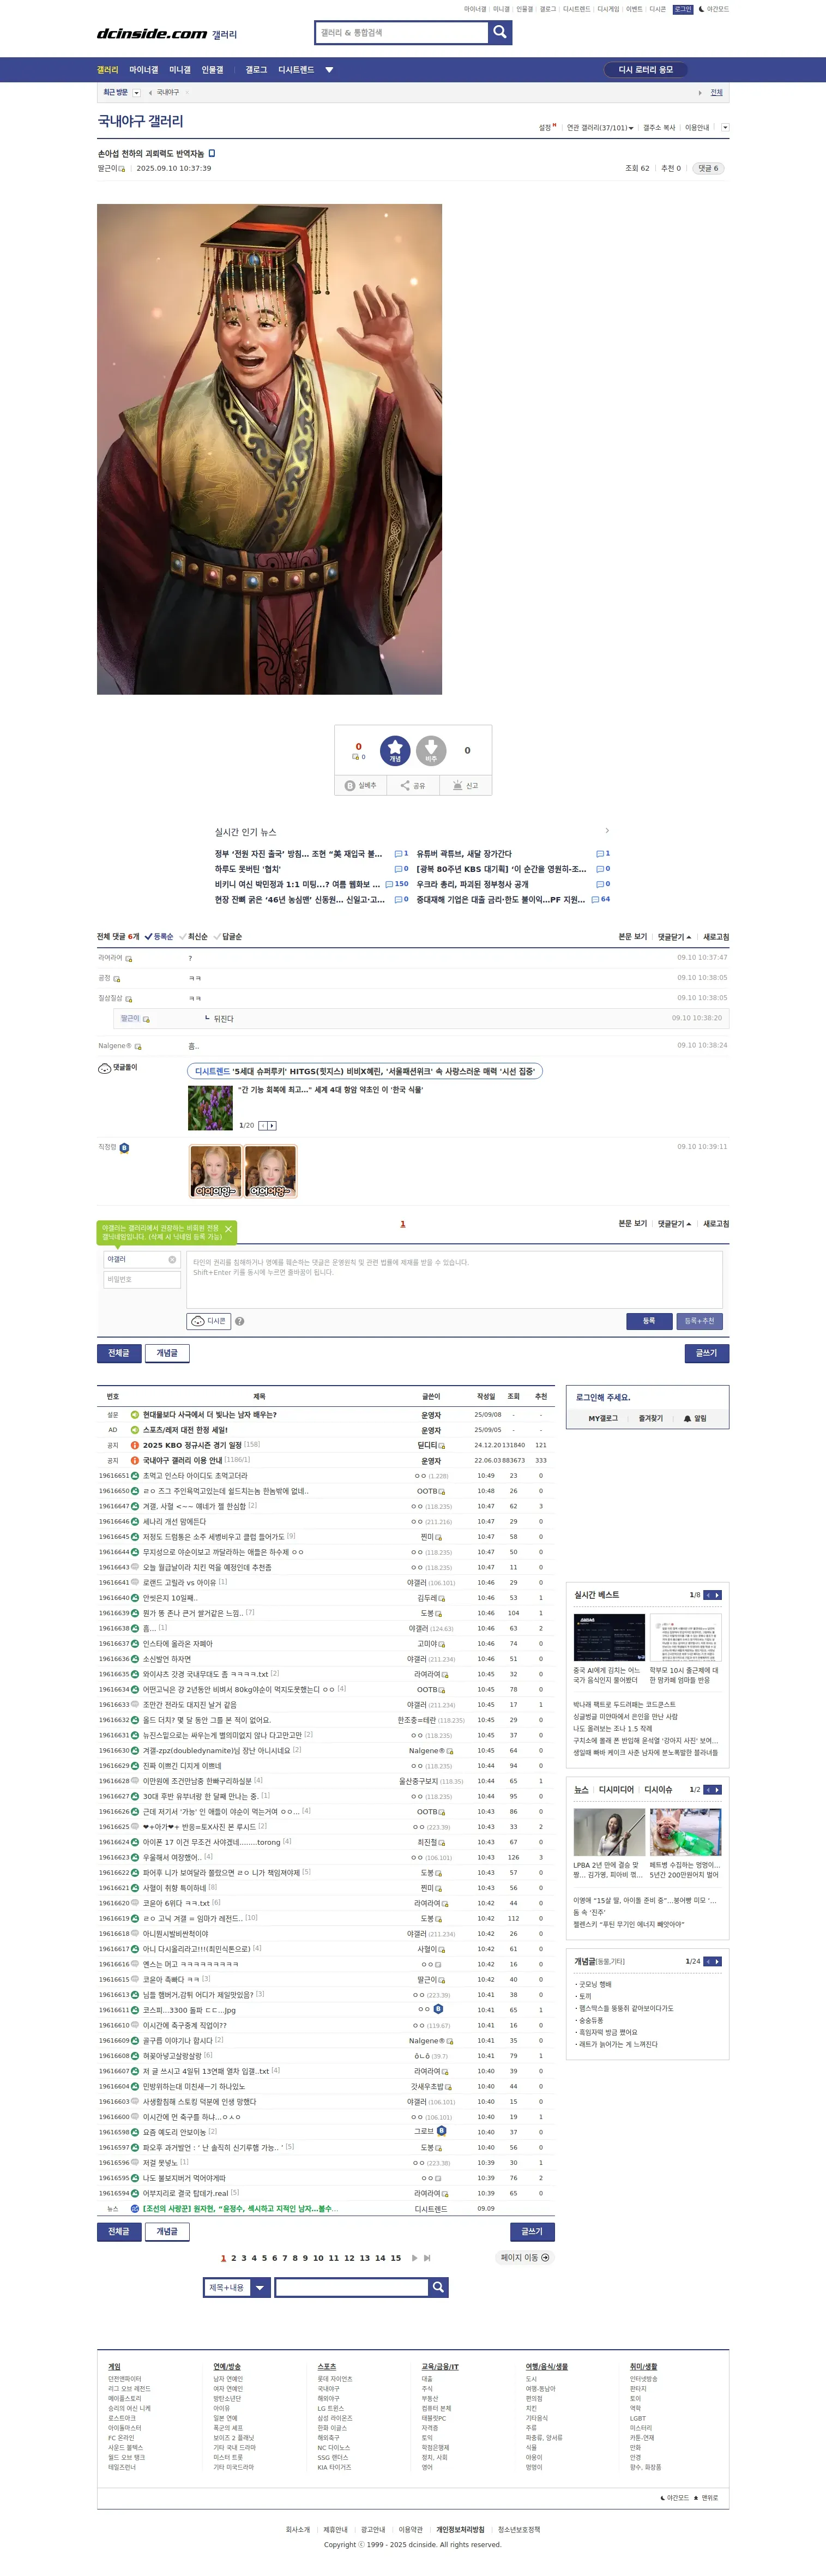Sort comments by 등록순
This screenshot has height=2576, width=826.
[x=159, y=937]
